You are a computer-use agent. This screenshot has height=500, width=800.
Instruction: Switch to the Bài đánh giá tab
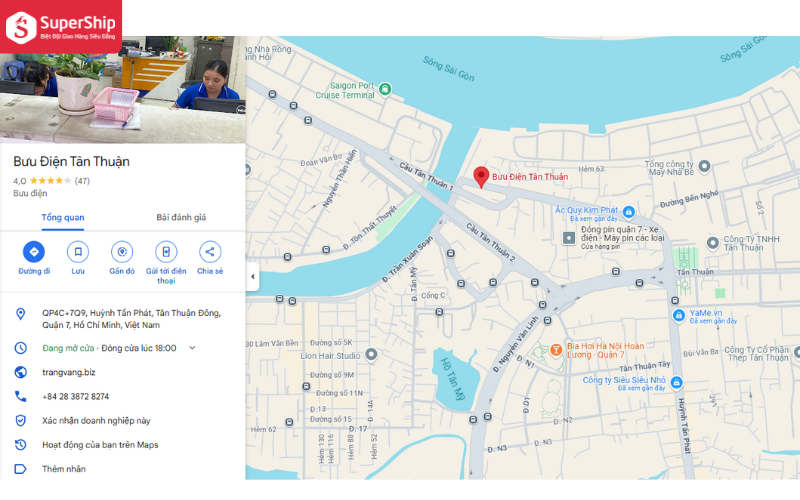pos(181,217)
